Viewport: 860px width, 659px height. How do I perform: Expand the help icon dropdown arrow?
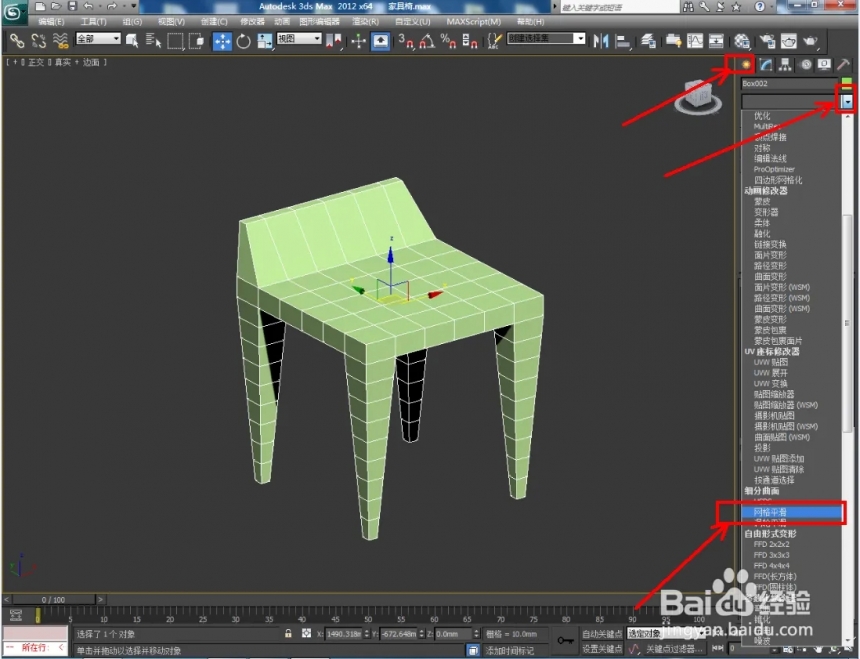[773, 7]
